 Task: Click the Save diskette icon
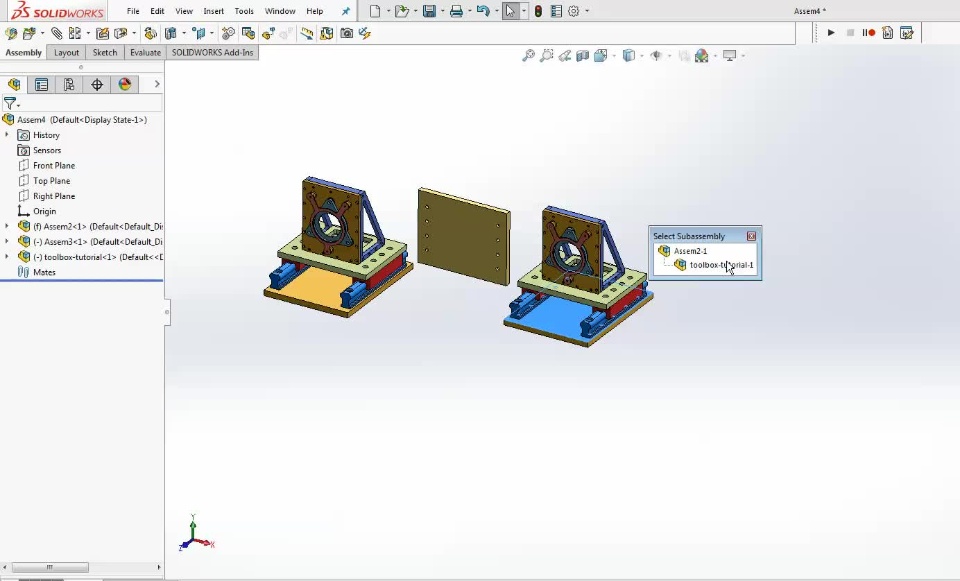429,11
